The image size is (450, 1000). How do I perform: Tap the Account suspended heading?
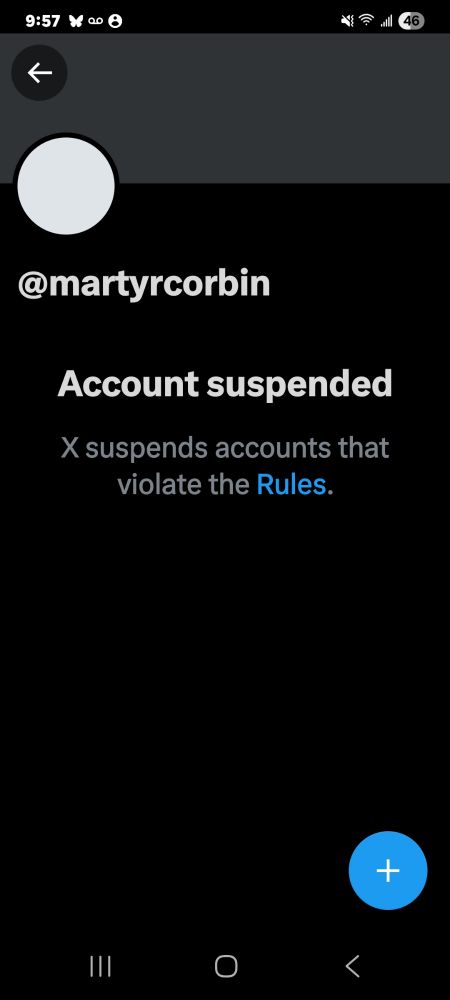pos(225,385)
